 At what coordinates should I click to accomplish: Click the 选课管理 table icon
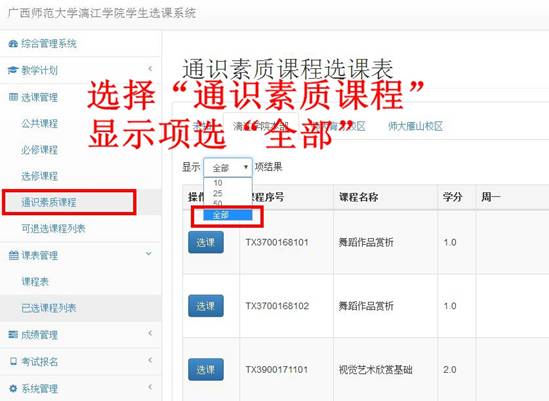point(13,97)
